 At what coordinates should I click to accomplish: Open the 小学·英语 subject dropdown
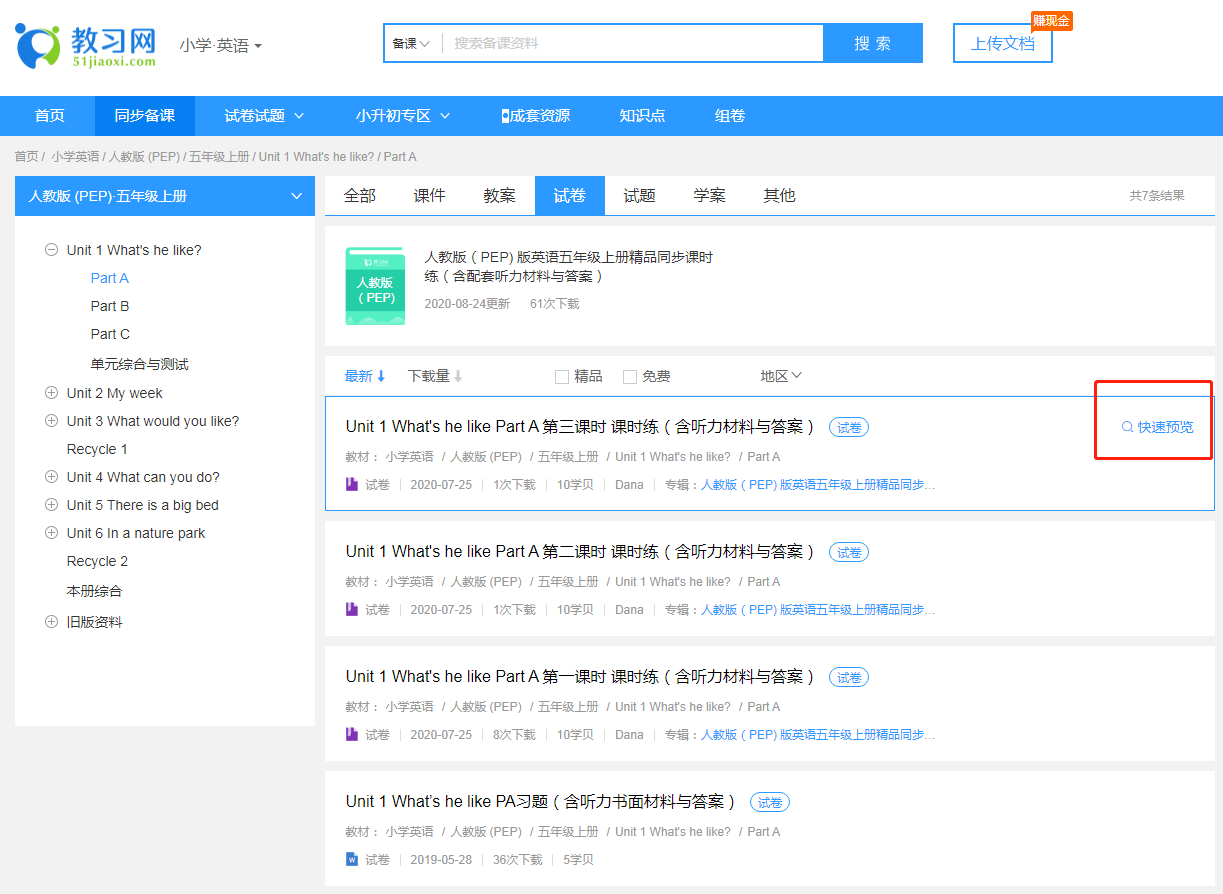click(221, 46)
